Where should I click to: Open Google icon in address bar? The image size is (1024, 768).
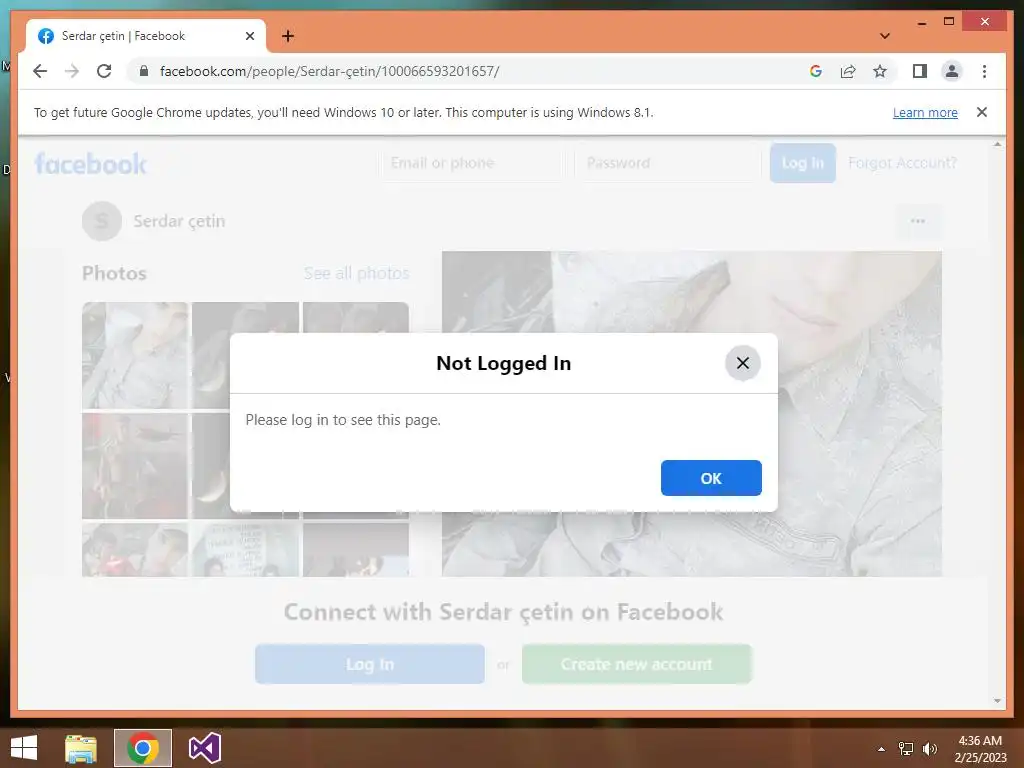pyautogui.click(x=816, y=71)
